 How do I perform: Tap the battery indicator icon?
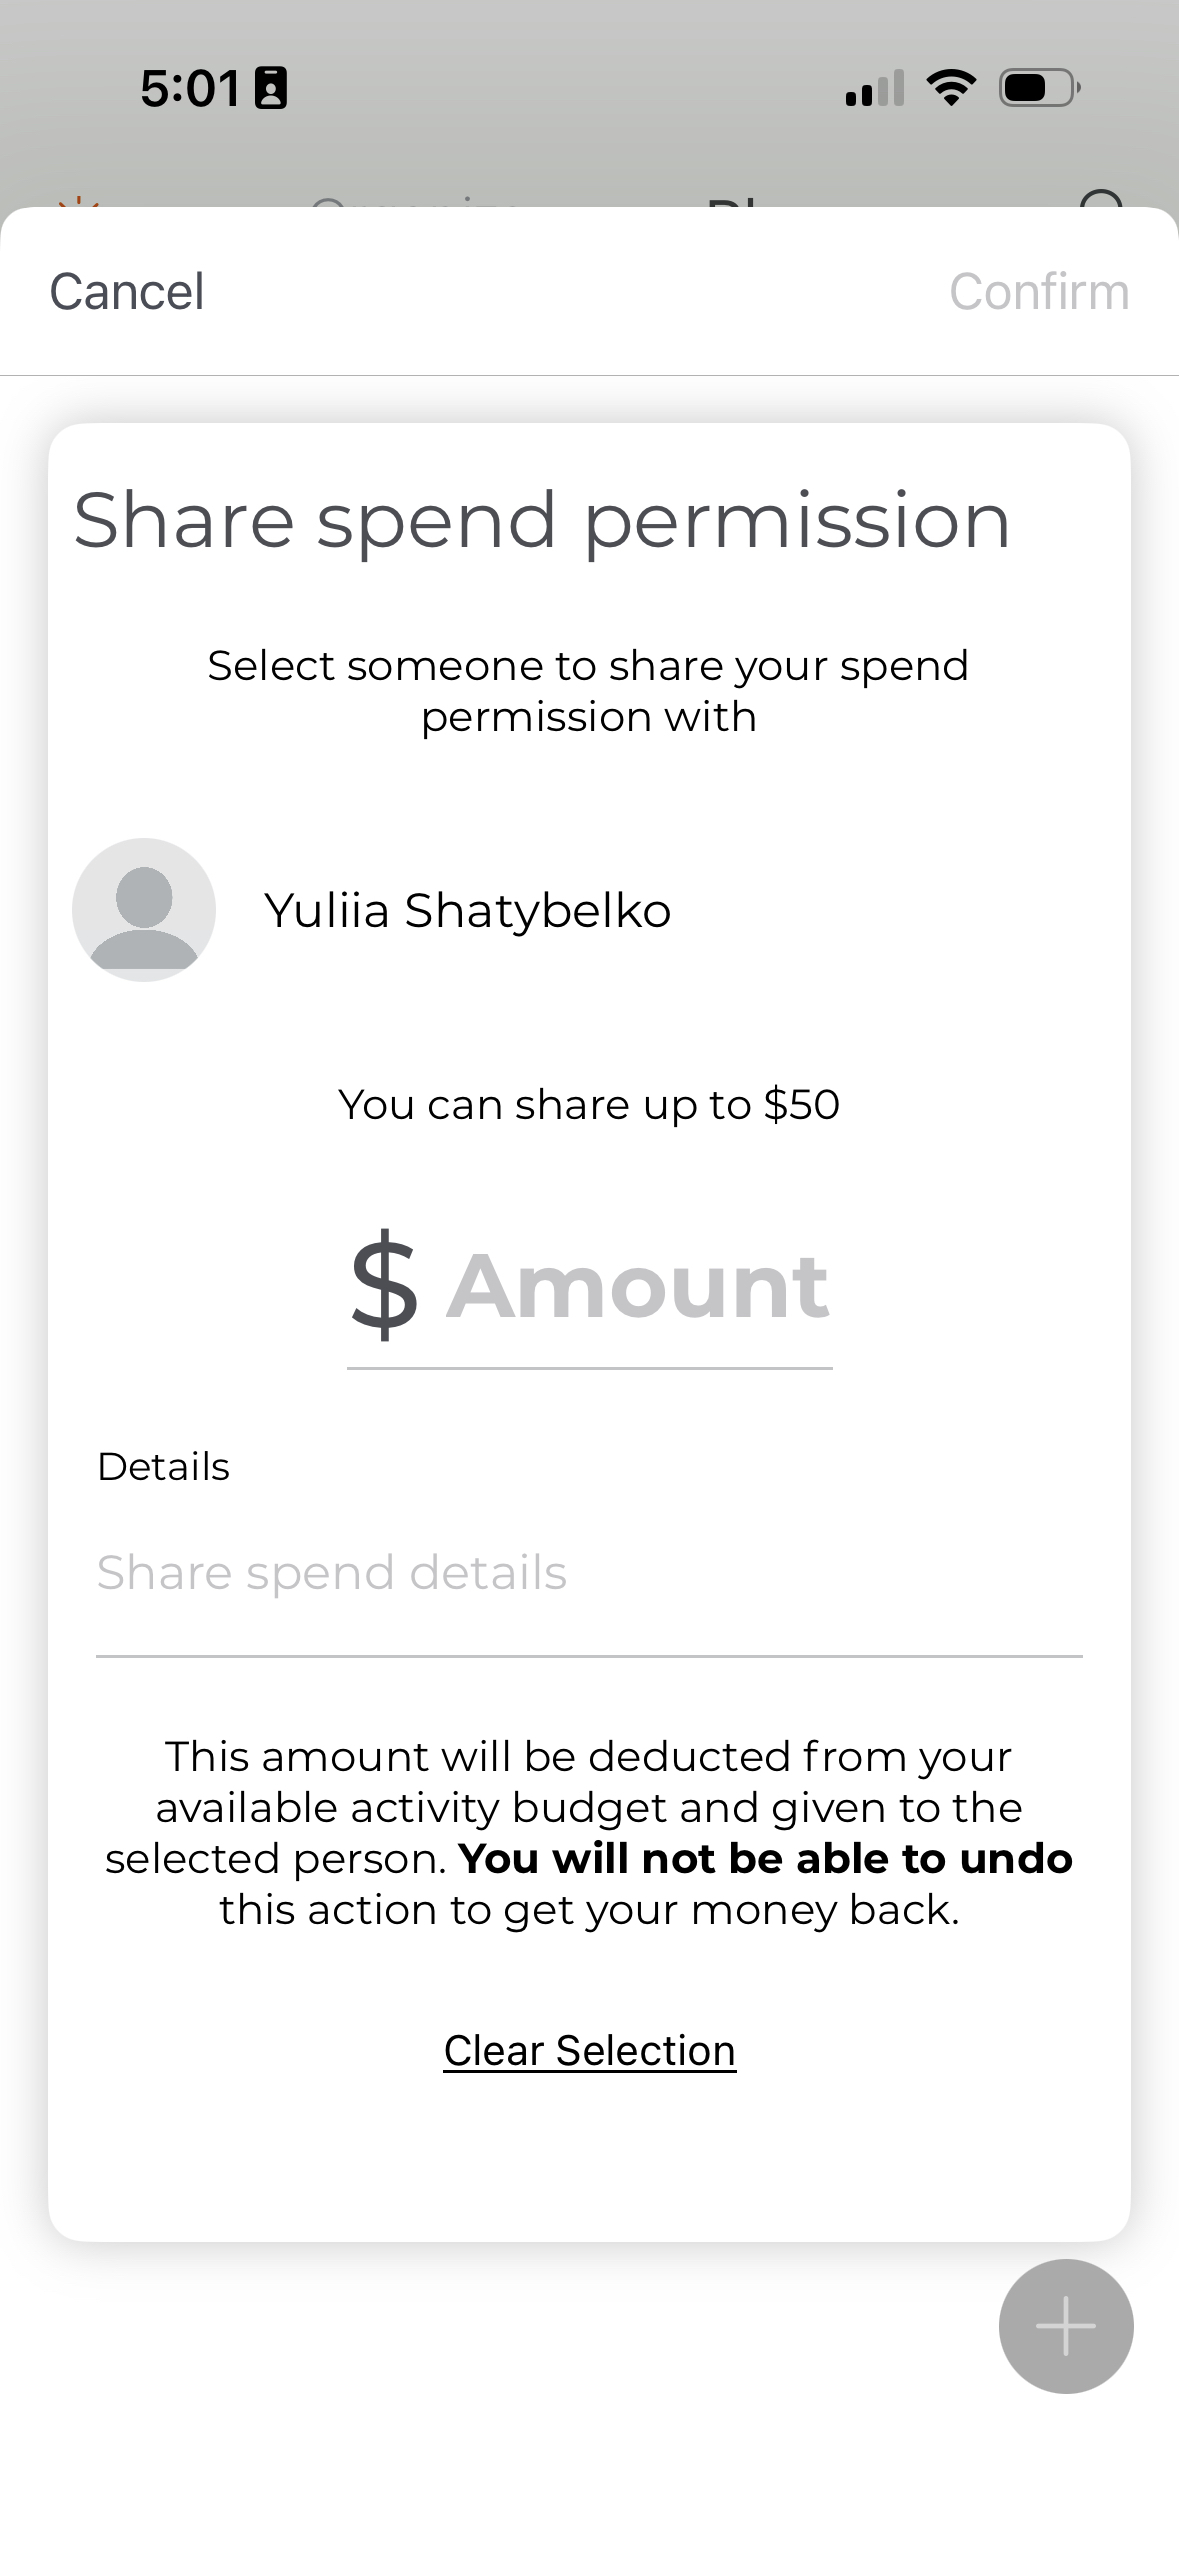click(1038, 88)
